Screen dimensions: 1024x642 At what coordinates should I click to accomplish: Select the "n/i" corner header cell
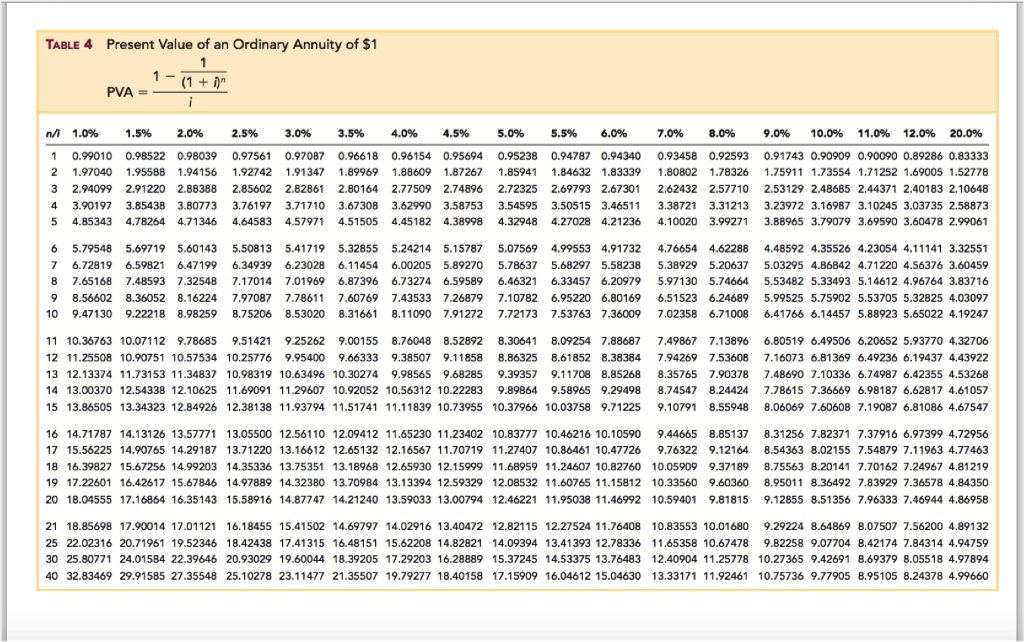tap(52, 133)
